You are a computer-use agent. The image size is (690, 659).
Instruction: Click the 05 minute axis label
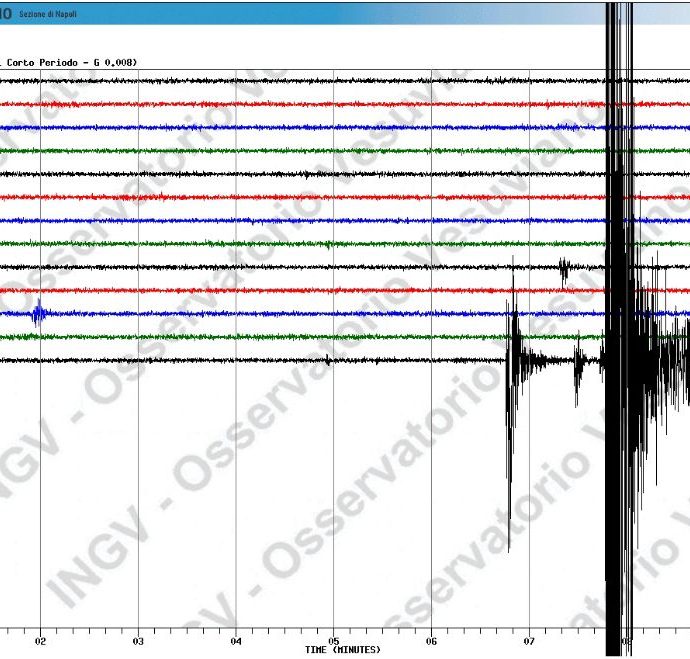click(x=334, y=641)
